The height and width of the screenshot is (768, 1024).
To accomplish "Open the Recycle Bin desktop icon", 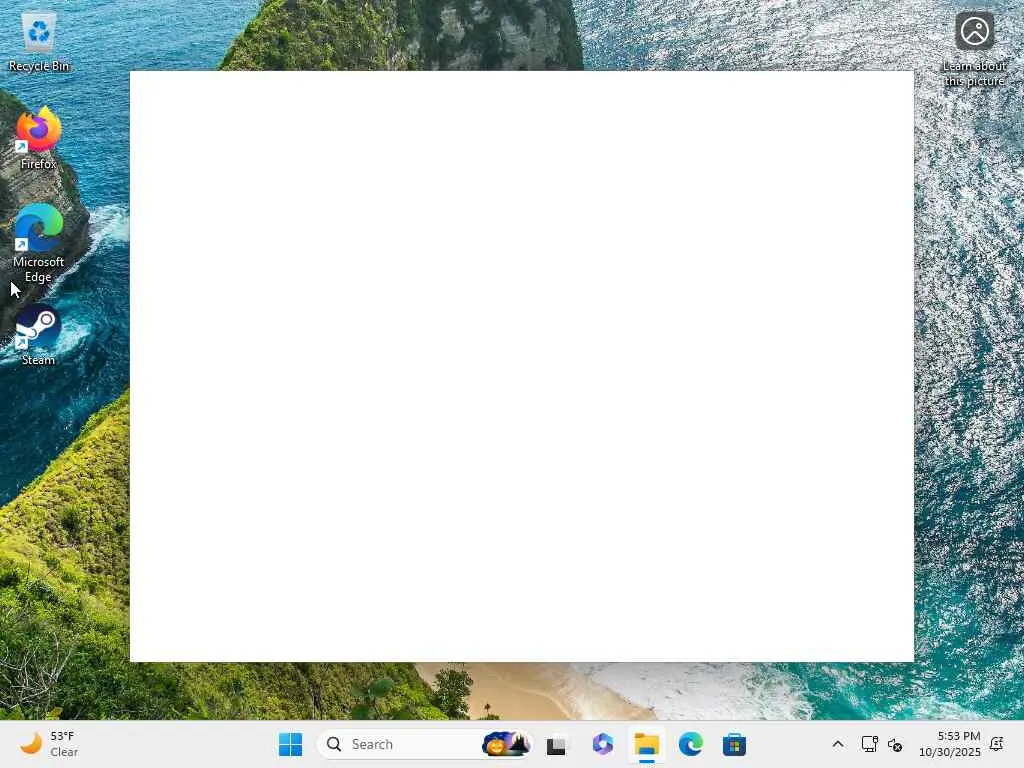I will 39,42.
